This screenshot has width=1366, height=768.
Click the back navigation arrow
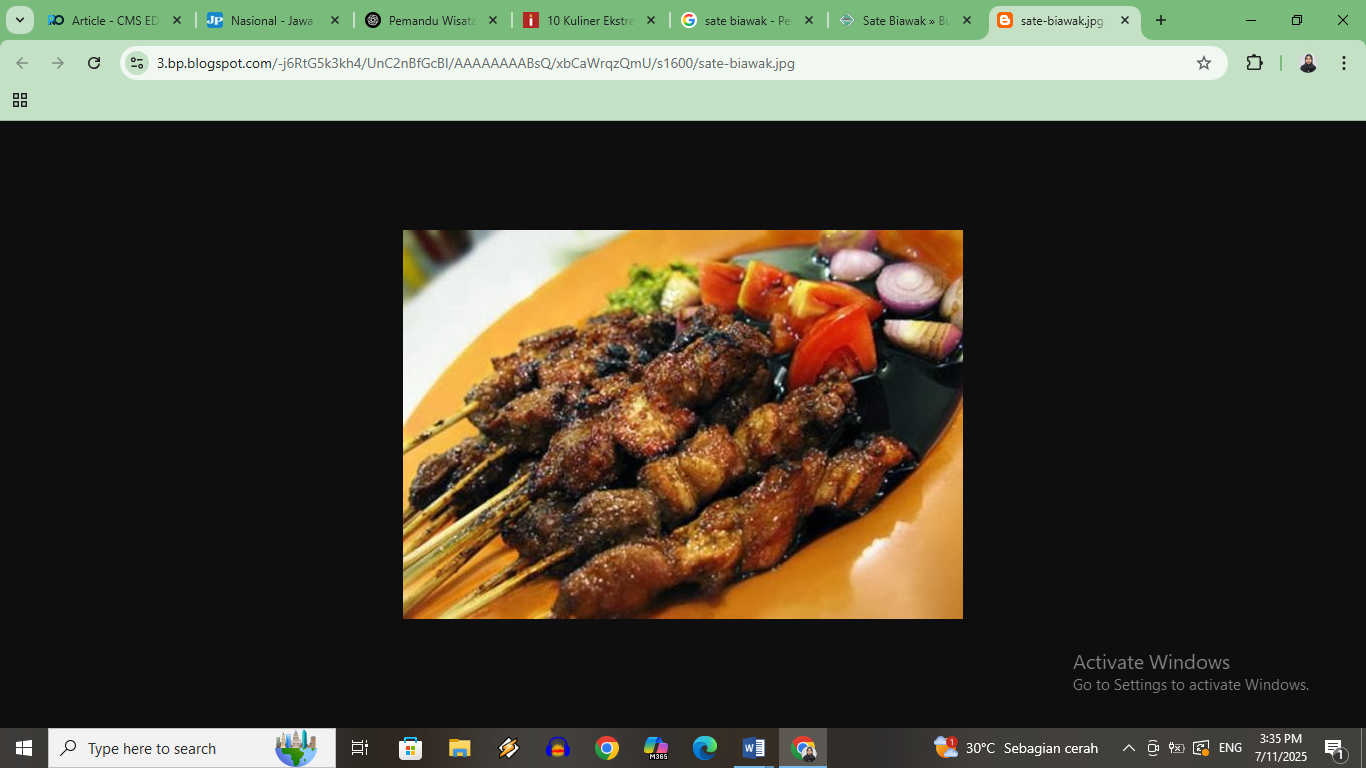(21, 62)
